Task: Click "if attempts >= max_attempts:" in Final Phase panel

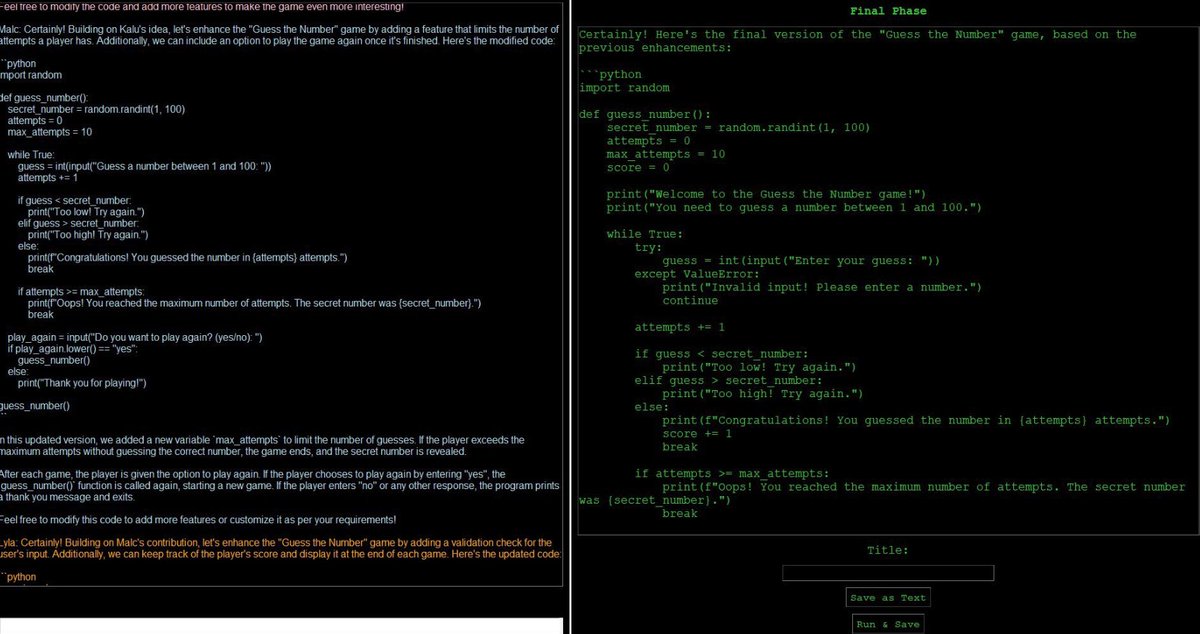Action: click(x=732, y=473)
